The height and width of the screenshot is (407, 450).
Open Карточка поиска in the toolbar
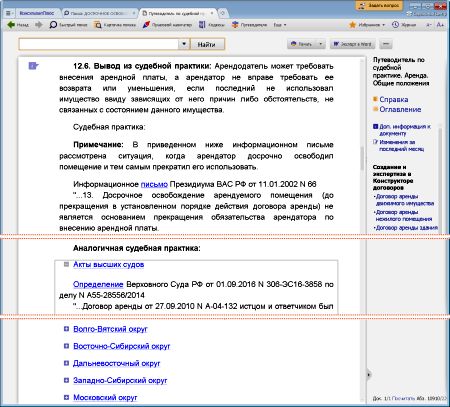(x=115, y=25)
